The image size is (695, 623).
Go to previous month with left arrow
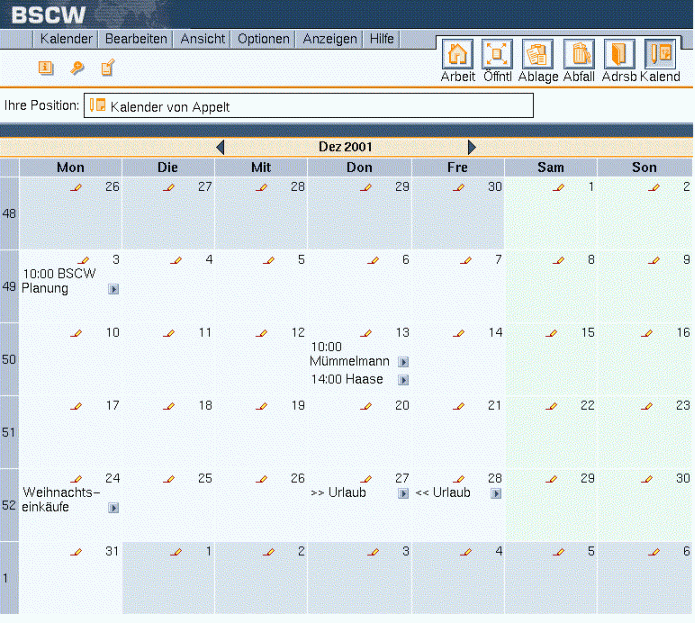click(x=220, y=147)
